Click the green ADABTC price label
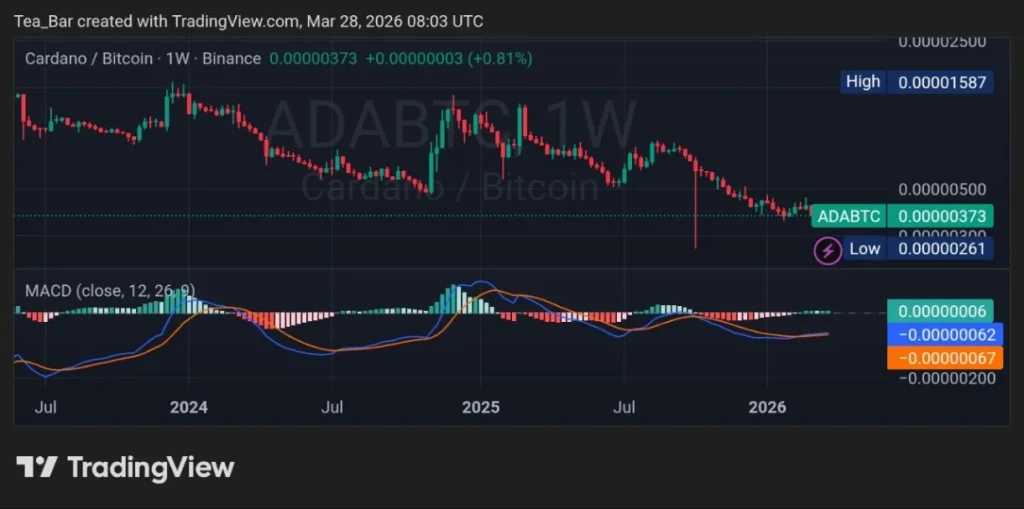The image size is (1024, 509). (849, 216)
